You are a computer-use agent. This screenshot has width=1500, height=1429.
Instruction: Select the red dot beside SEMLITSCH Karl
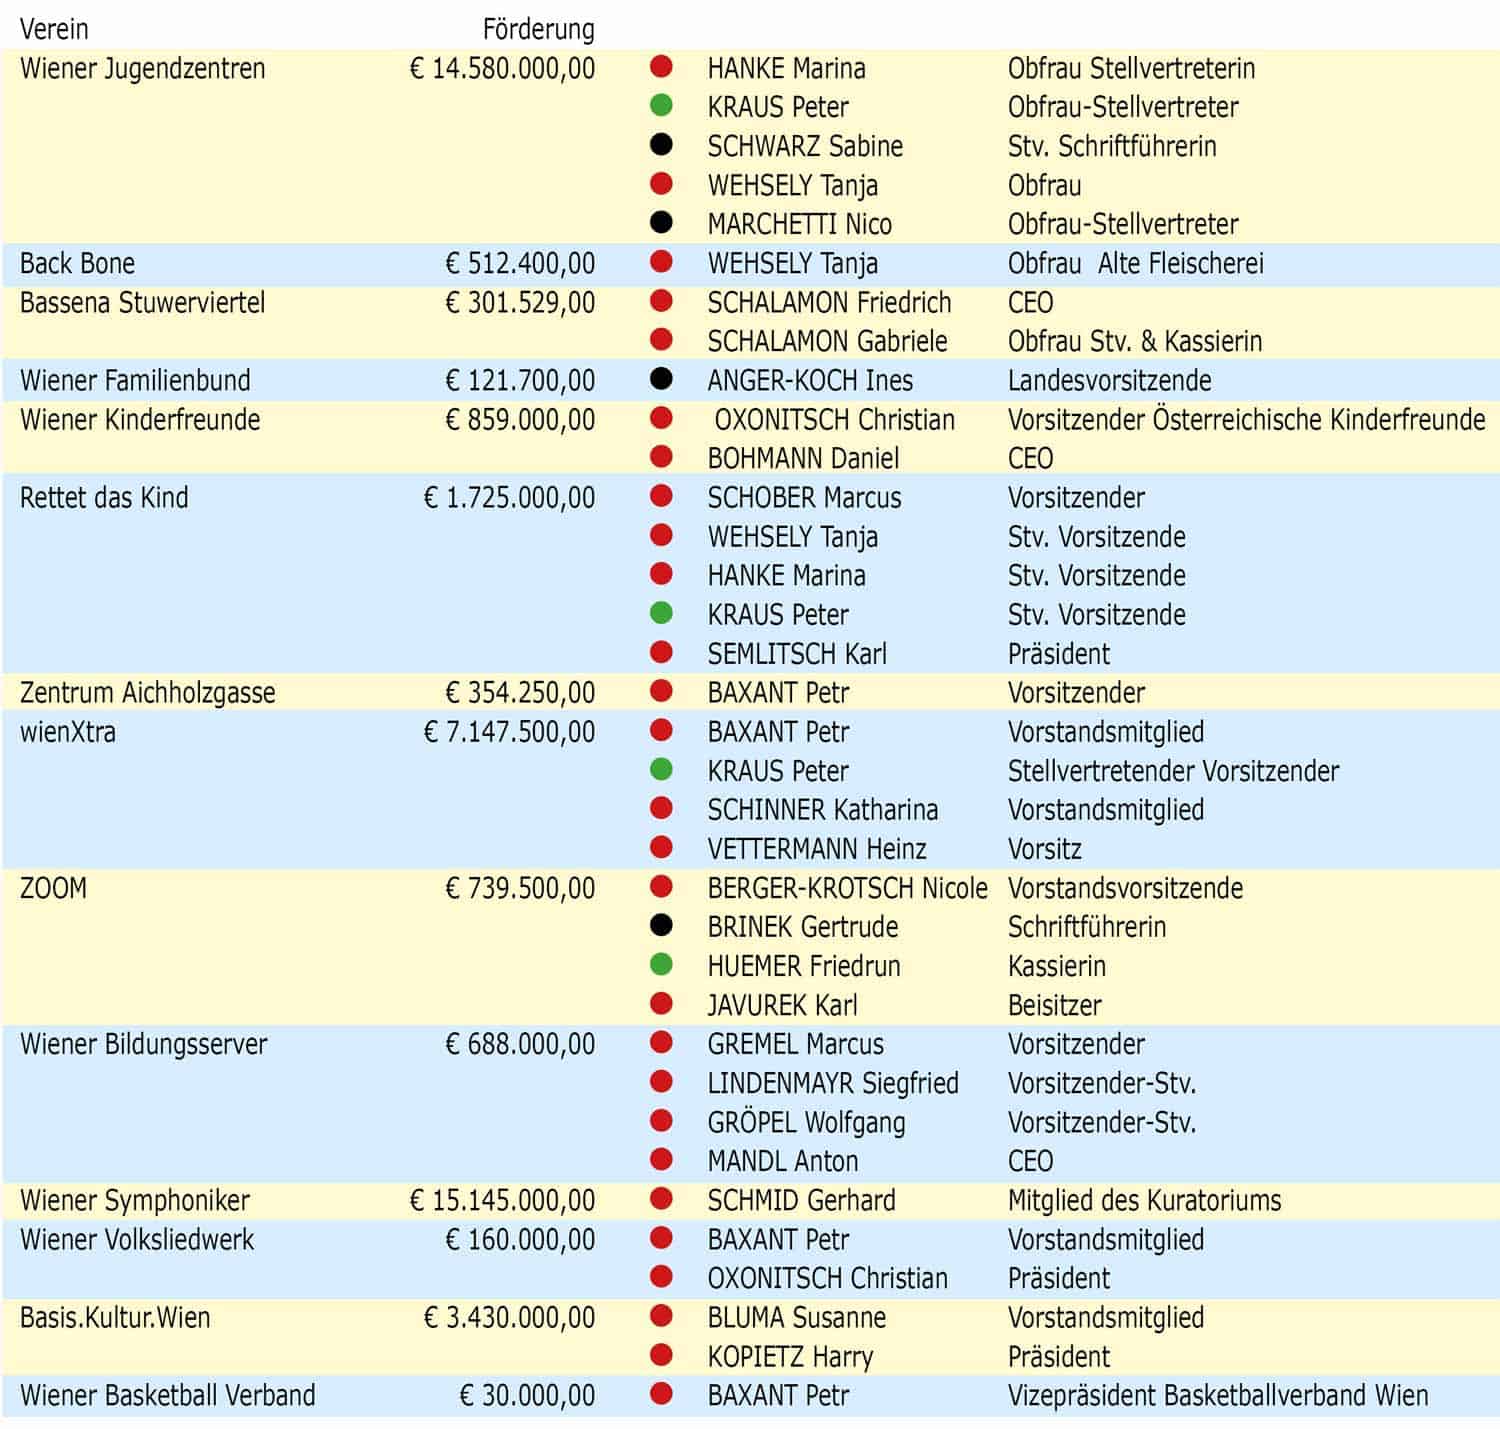(661, 653)
